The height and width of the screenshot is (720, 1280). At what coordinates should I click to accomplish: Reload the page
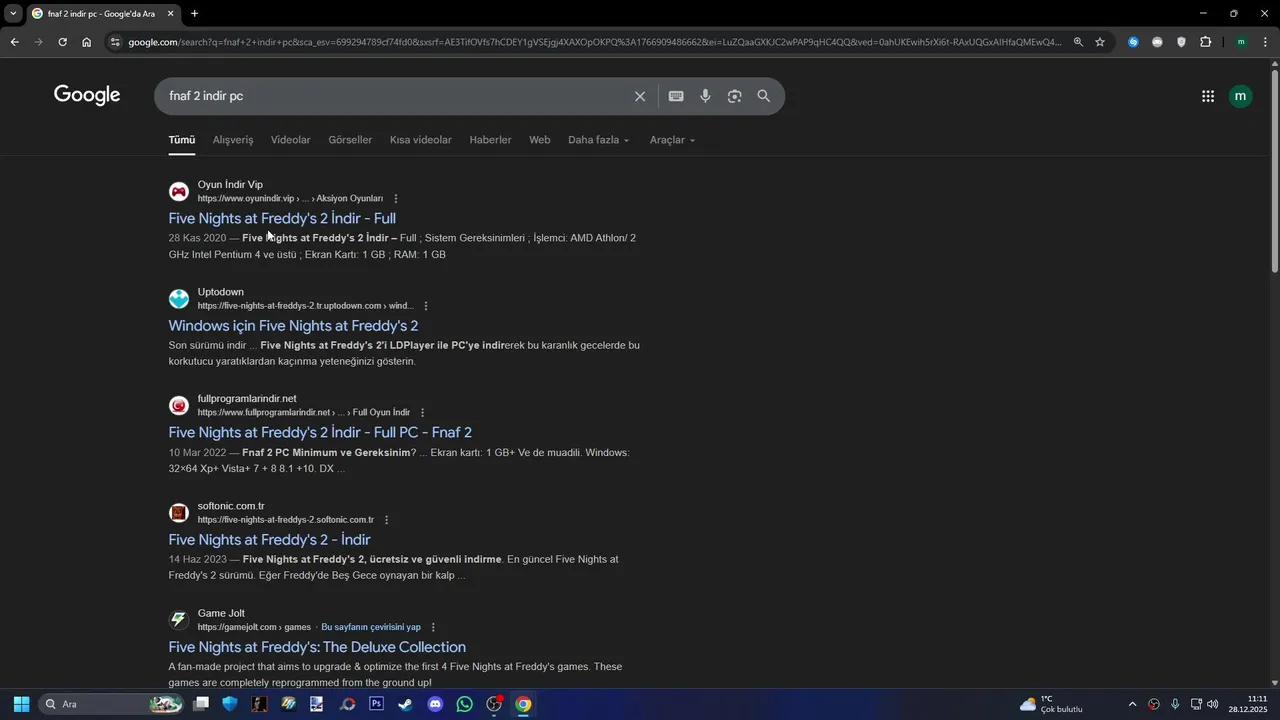point(62,42)
